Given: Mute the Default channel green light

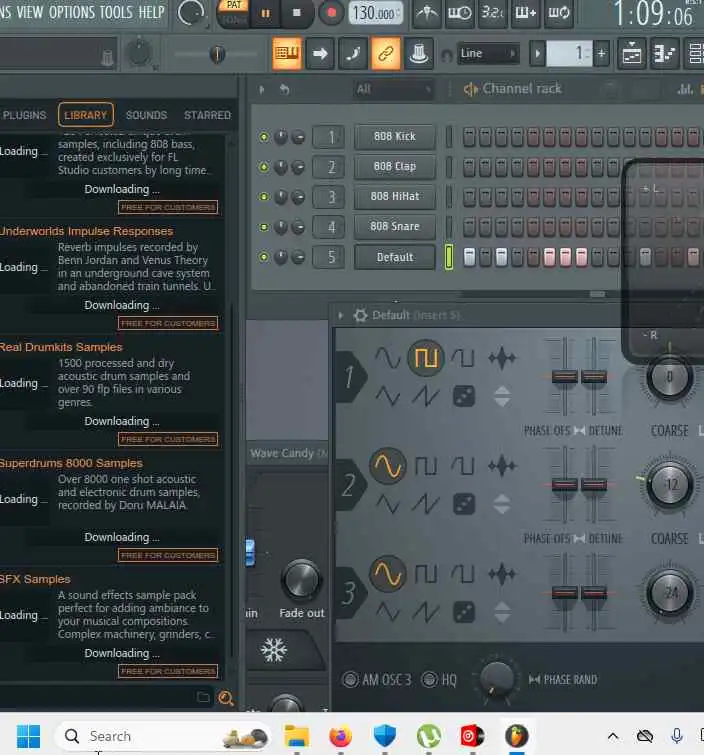Looking at the screenshot, I should [264, 257].
